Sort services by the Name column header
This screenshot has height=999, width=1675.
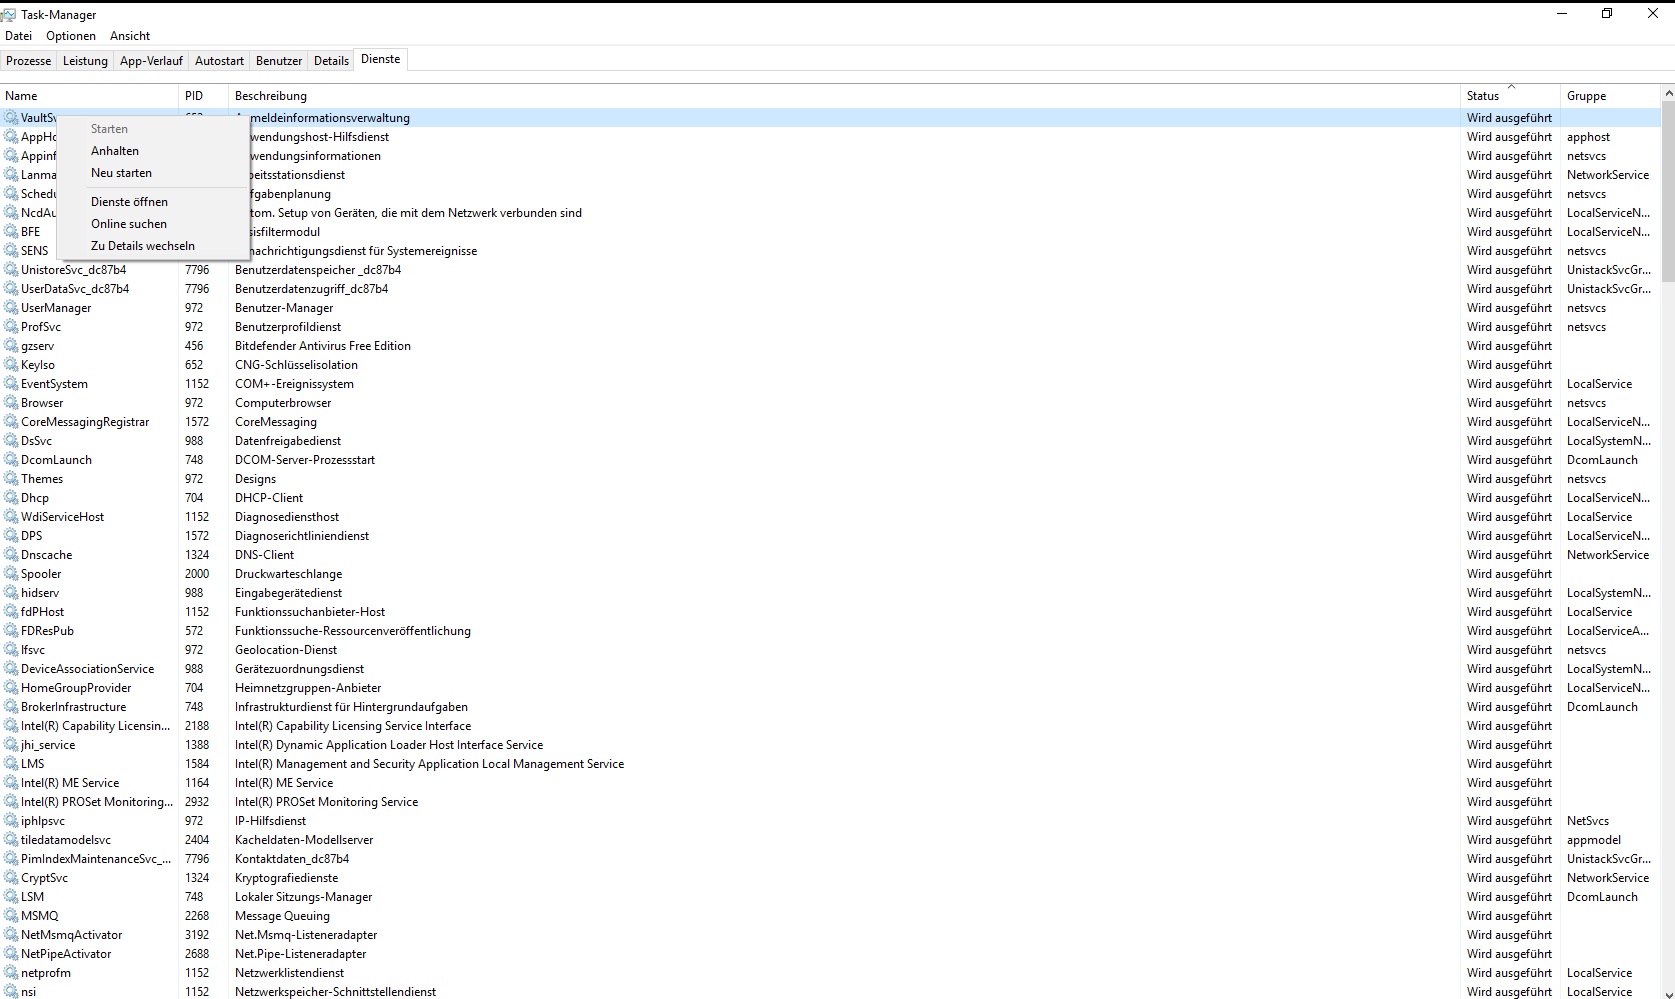click(x=89, y=96)
